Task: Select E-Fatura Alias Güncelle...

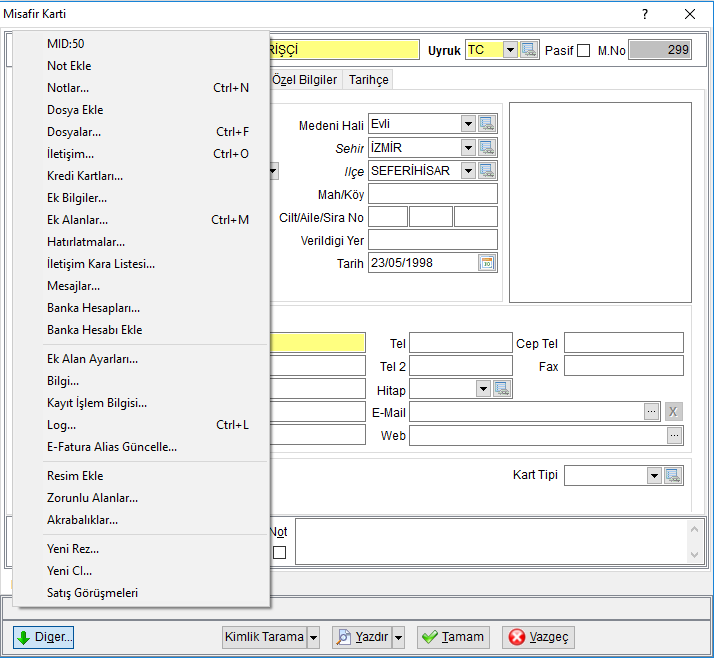Action: pos(141,447)
